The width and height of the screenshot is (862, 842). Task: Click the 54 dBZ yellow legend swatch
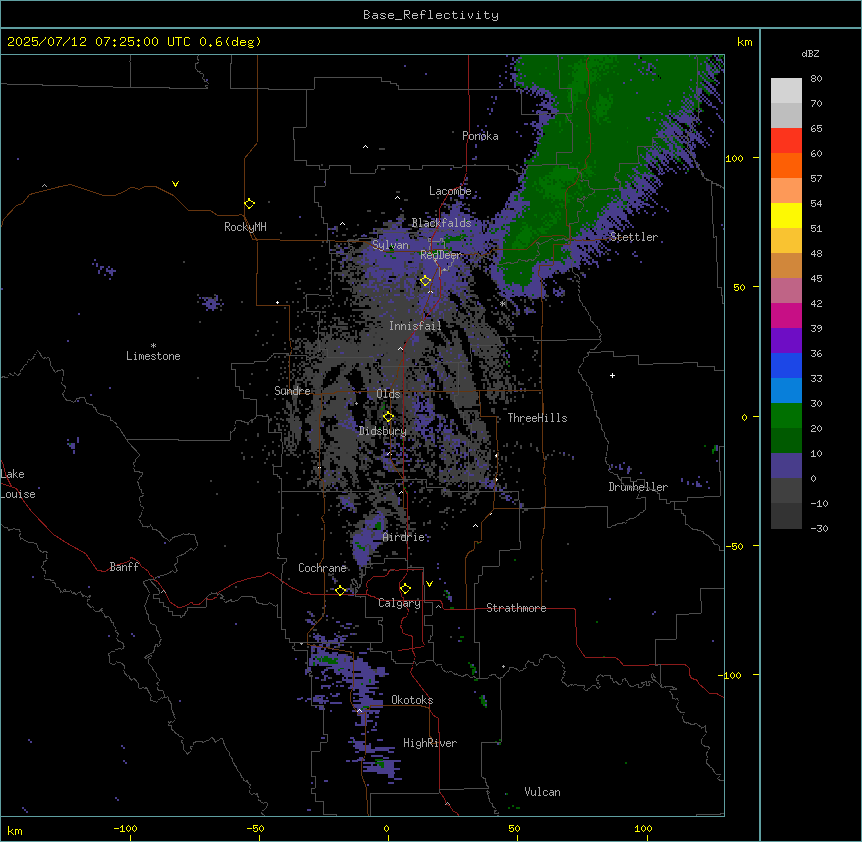(x=786, y=215)
